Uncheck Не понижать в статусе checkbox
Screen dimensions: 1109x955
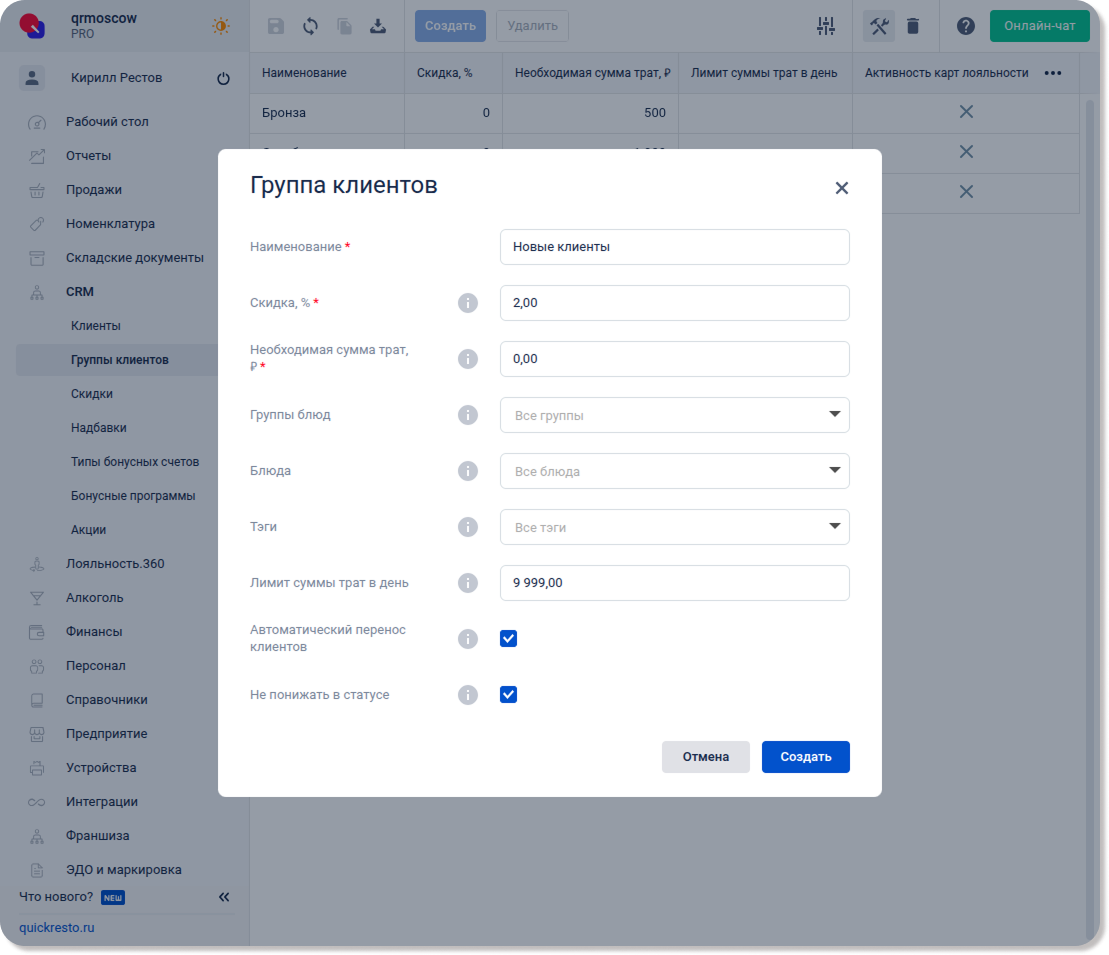pyautogui.click(x=508, y=695)
